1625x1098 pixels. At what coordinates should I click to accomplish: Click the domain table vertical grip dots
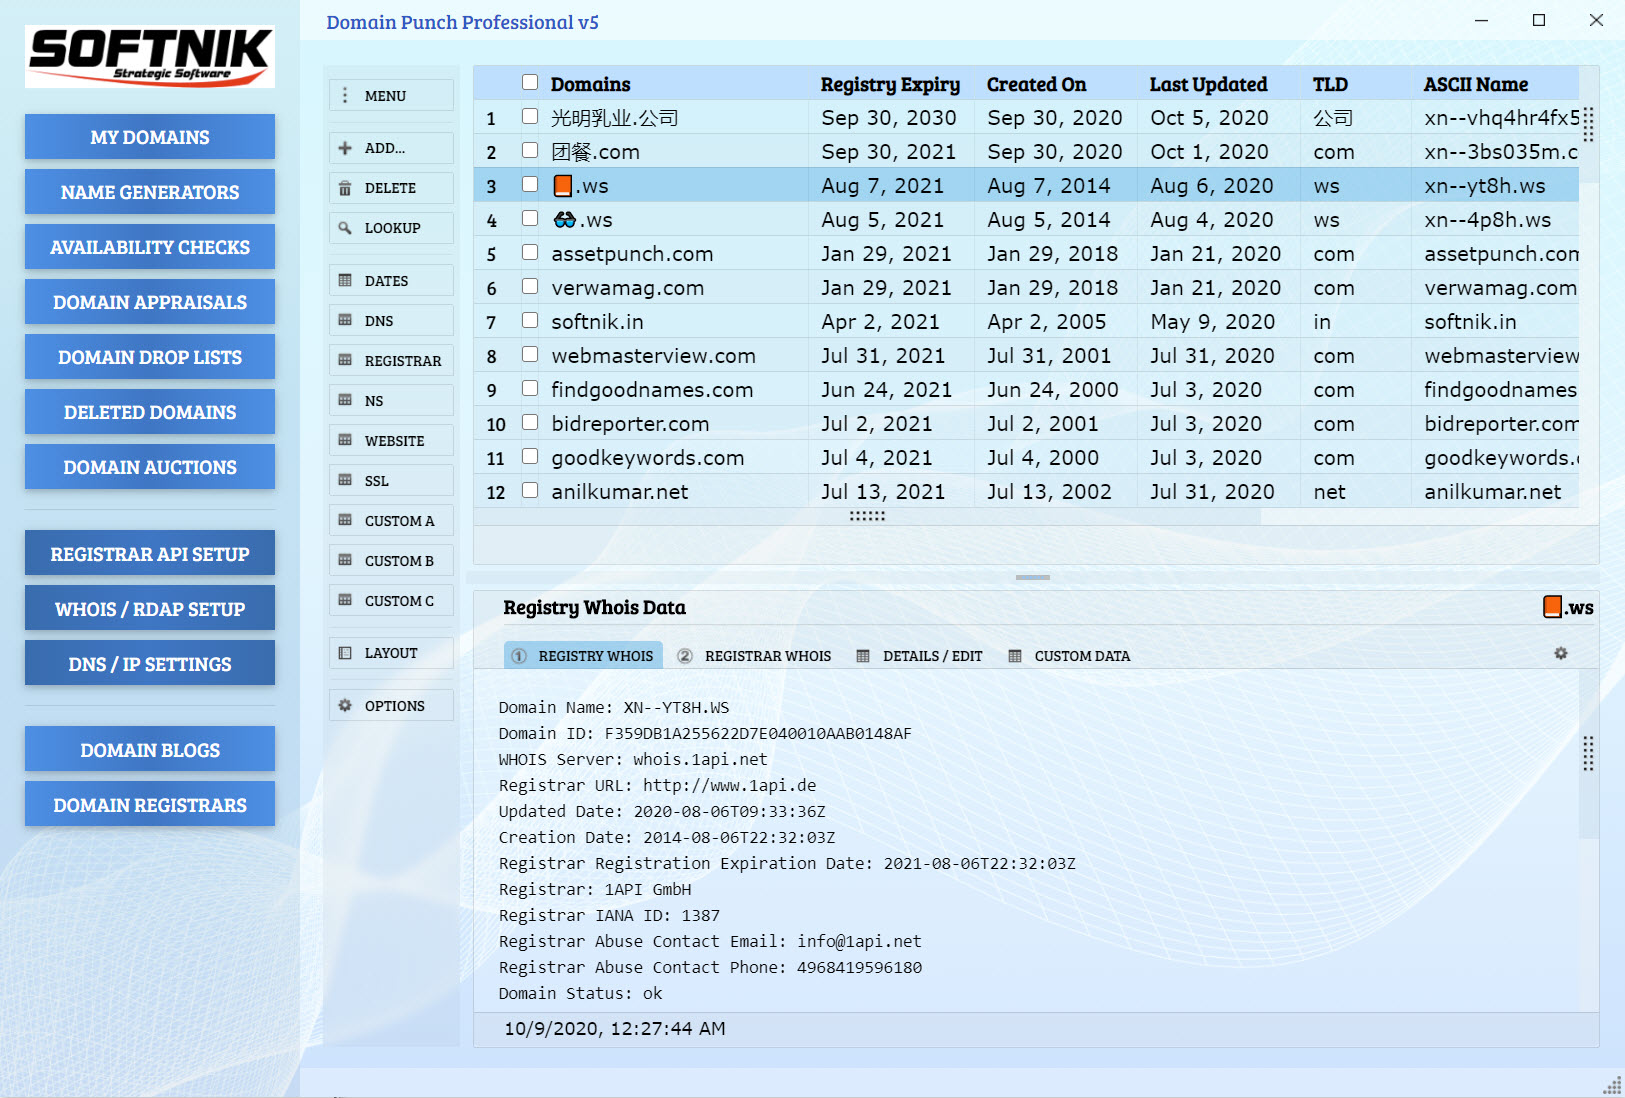[1588, 124]
